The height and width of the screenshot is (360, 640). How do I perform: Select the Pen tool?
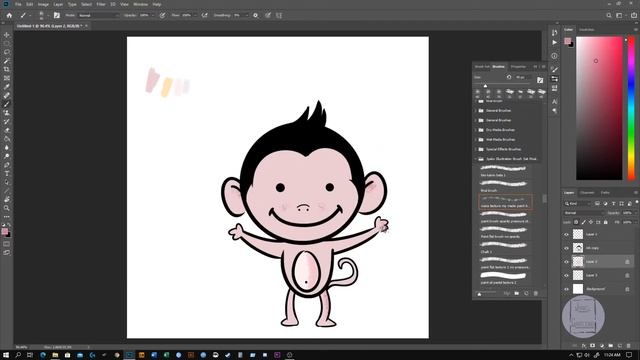[x=7, y=165]
